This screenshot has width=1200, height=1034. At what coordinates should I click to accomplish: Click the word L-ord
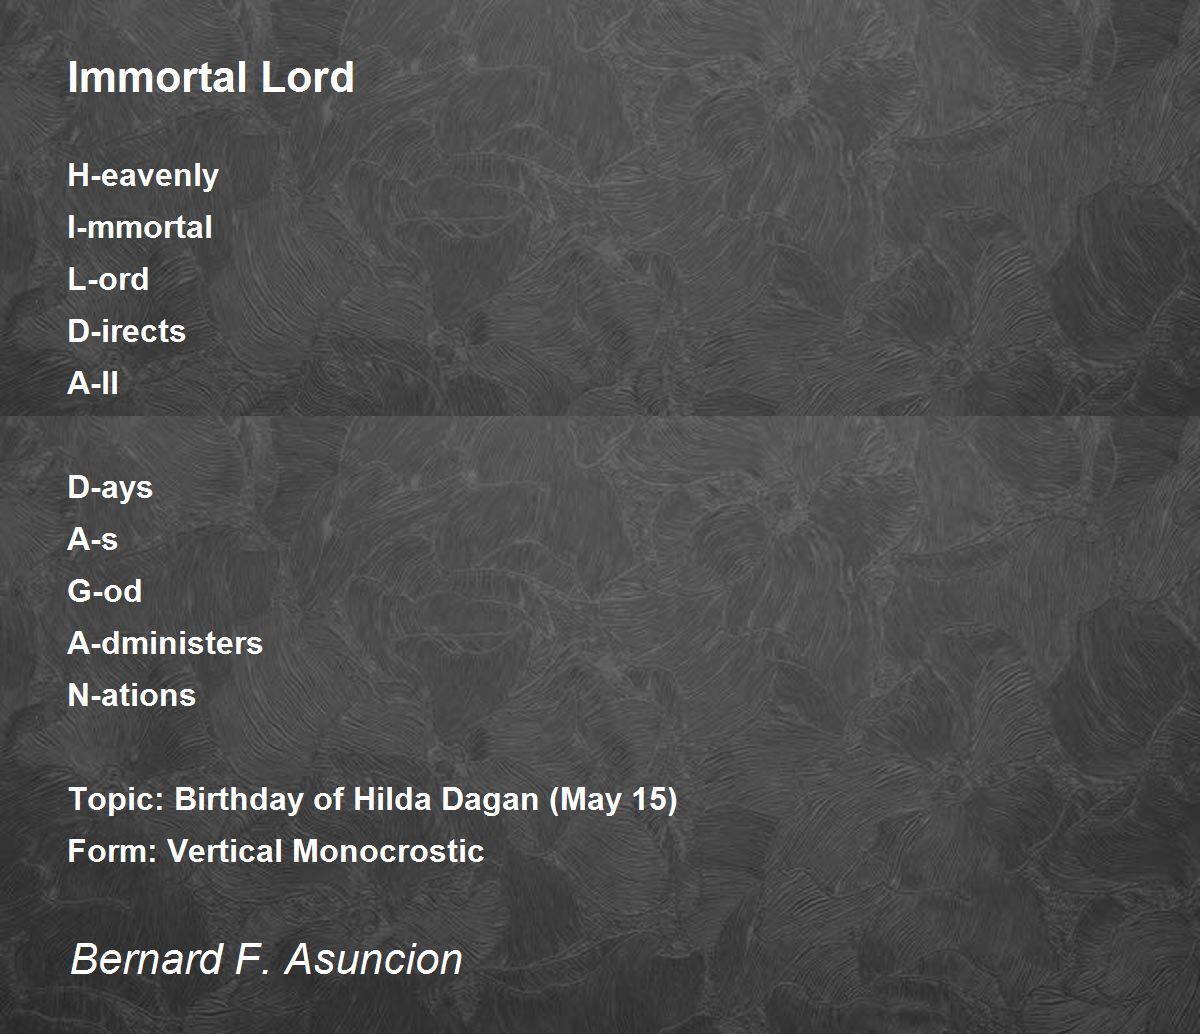point(108,279)
